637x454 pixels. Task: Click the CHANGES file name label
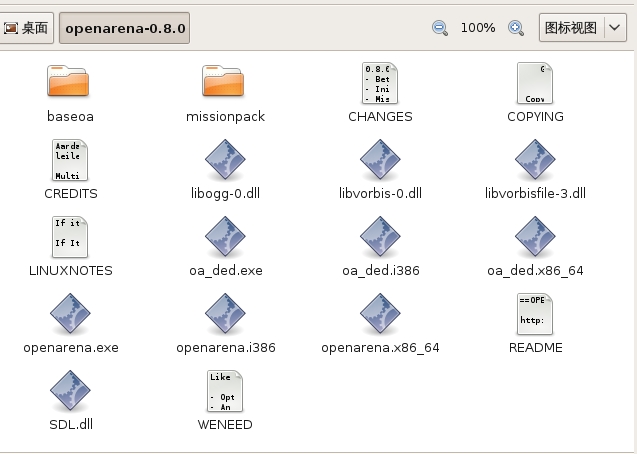click(x=380, y=117)
